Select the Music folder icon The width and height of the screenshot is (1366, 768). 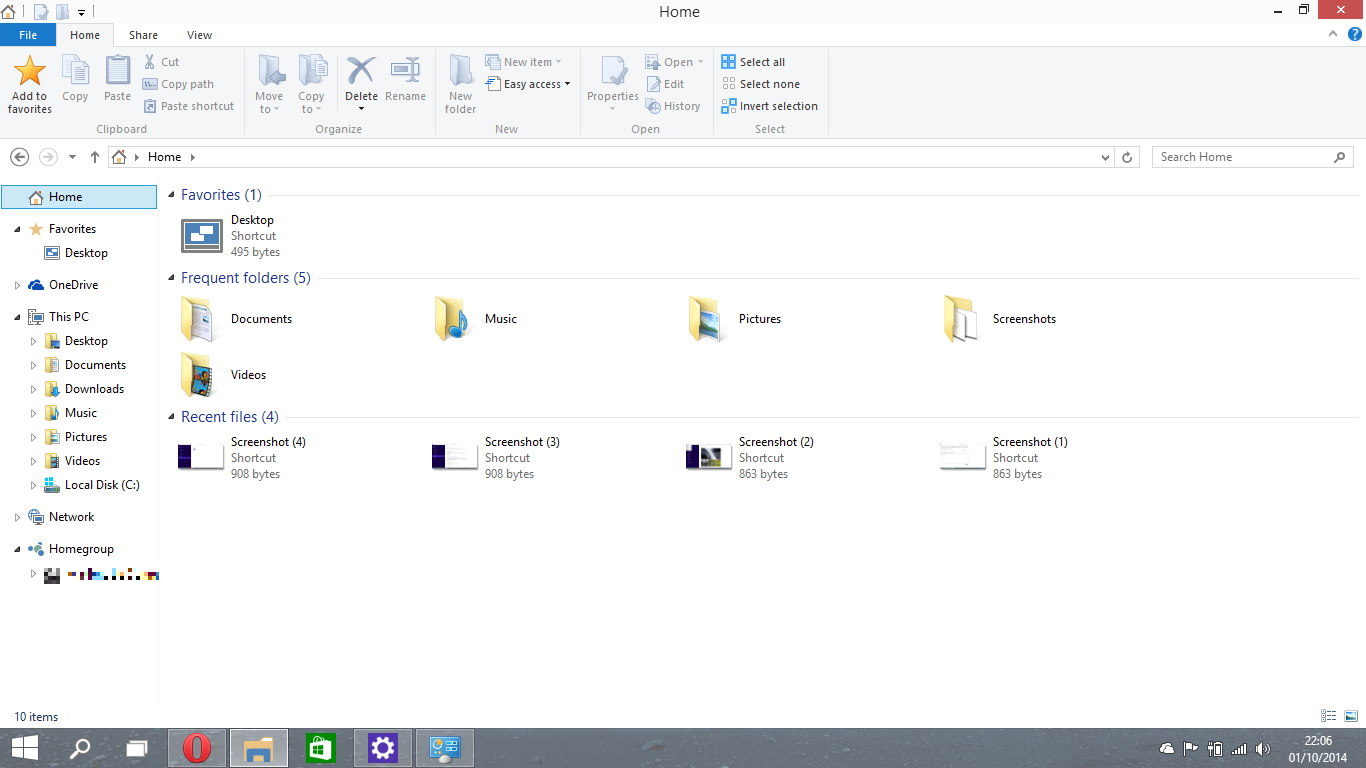(453, 319)
